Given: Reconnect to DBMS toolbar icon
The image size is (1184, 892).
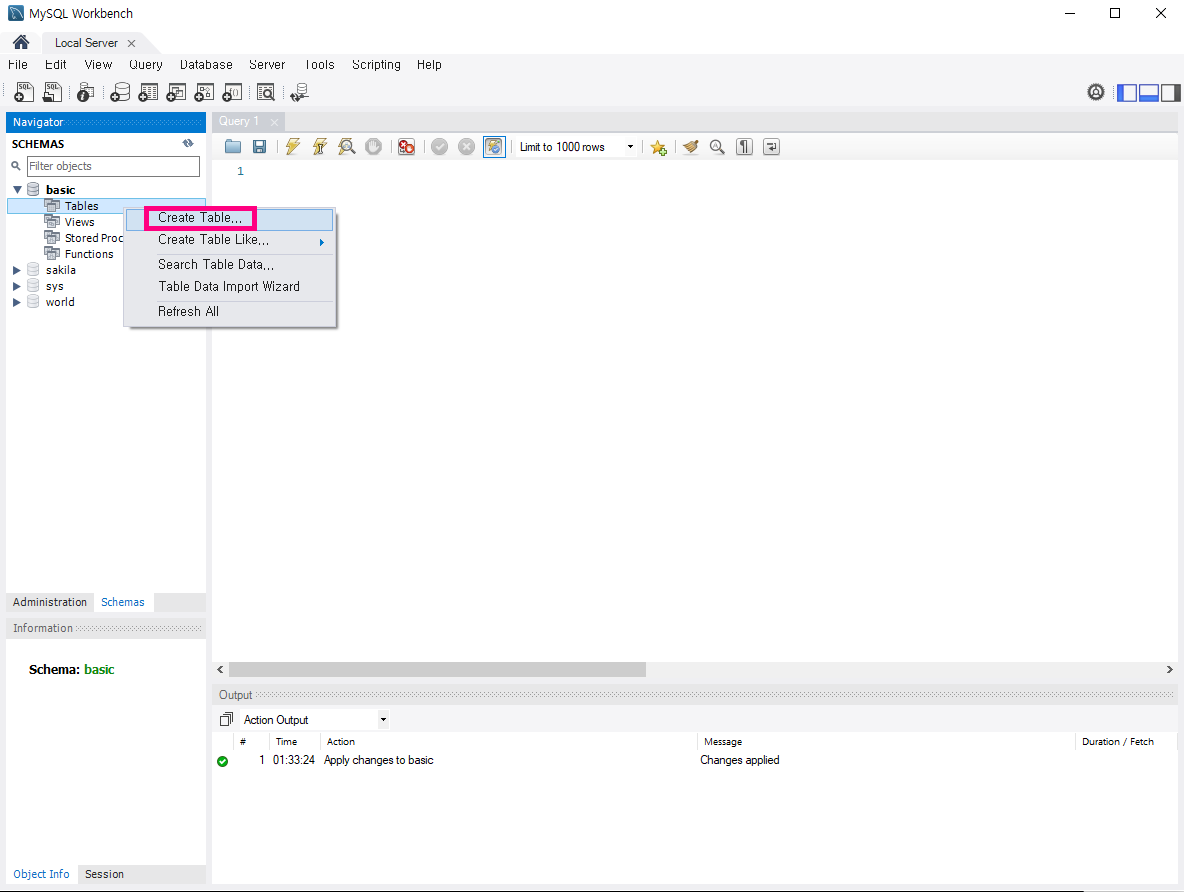Looking at the screenshot, I should click(300, 92).
